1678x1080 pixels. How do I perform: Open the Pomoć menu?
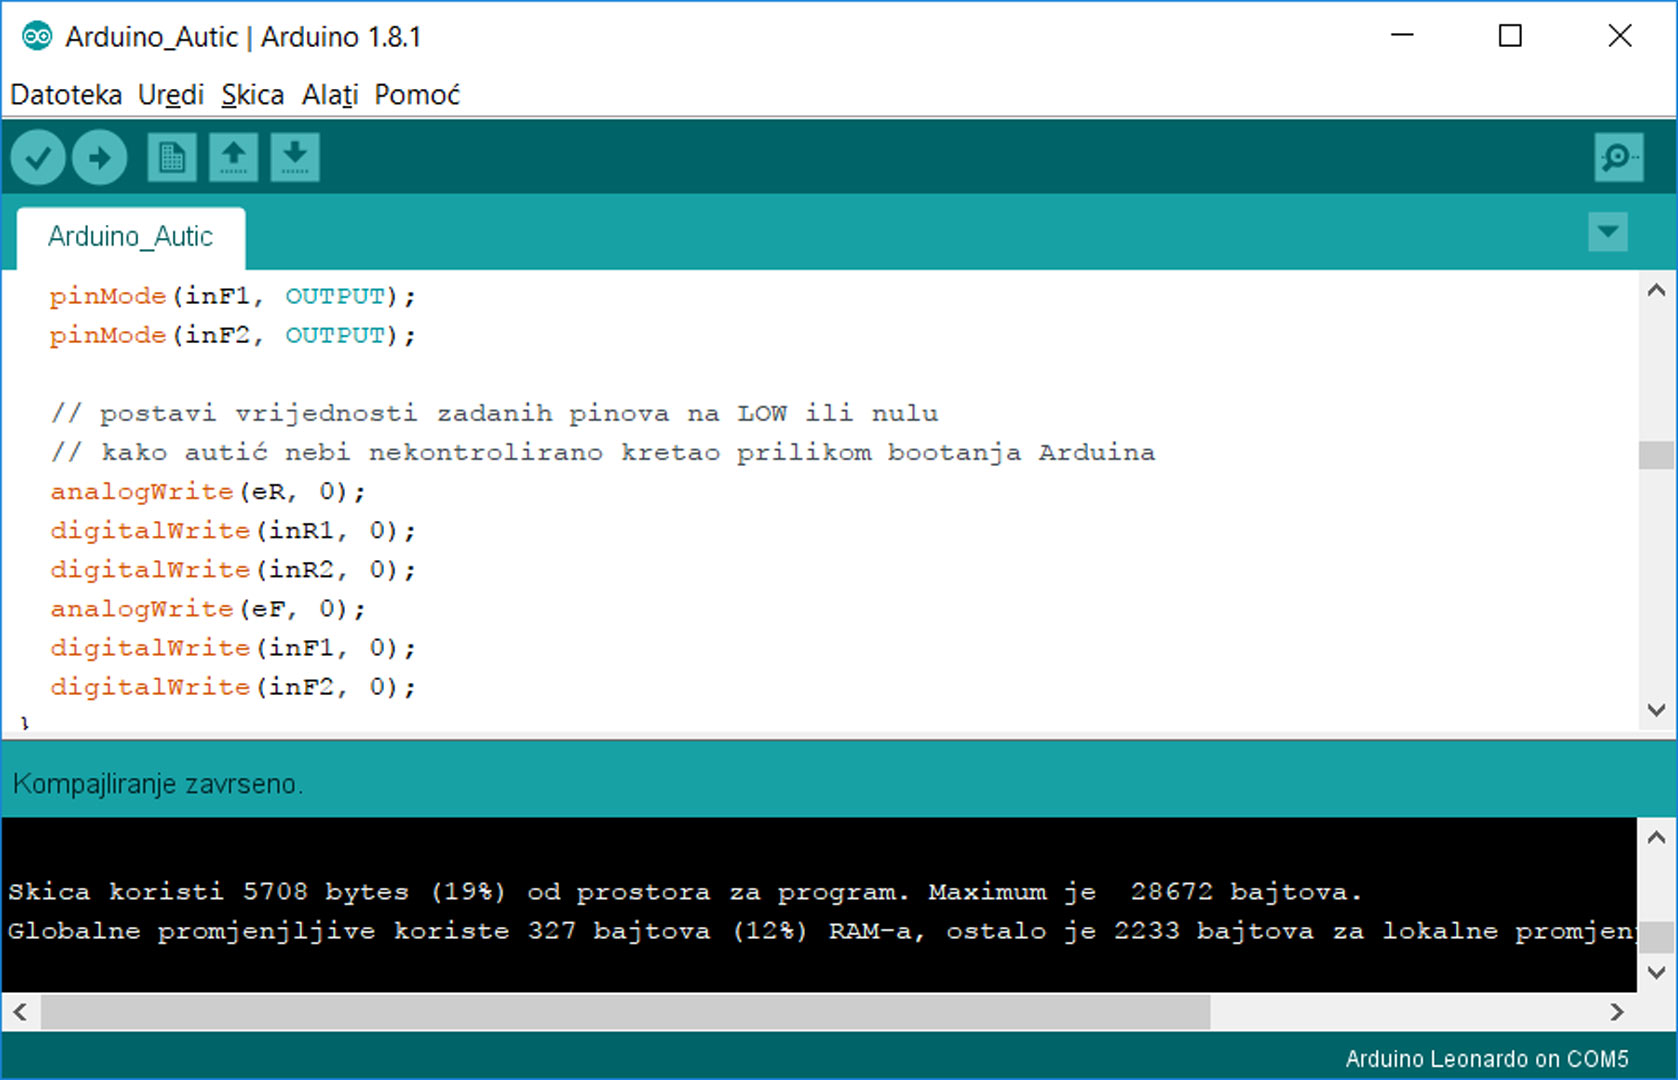tap(417, 95)
